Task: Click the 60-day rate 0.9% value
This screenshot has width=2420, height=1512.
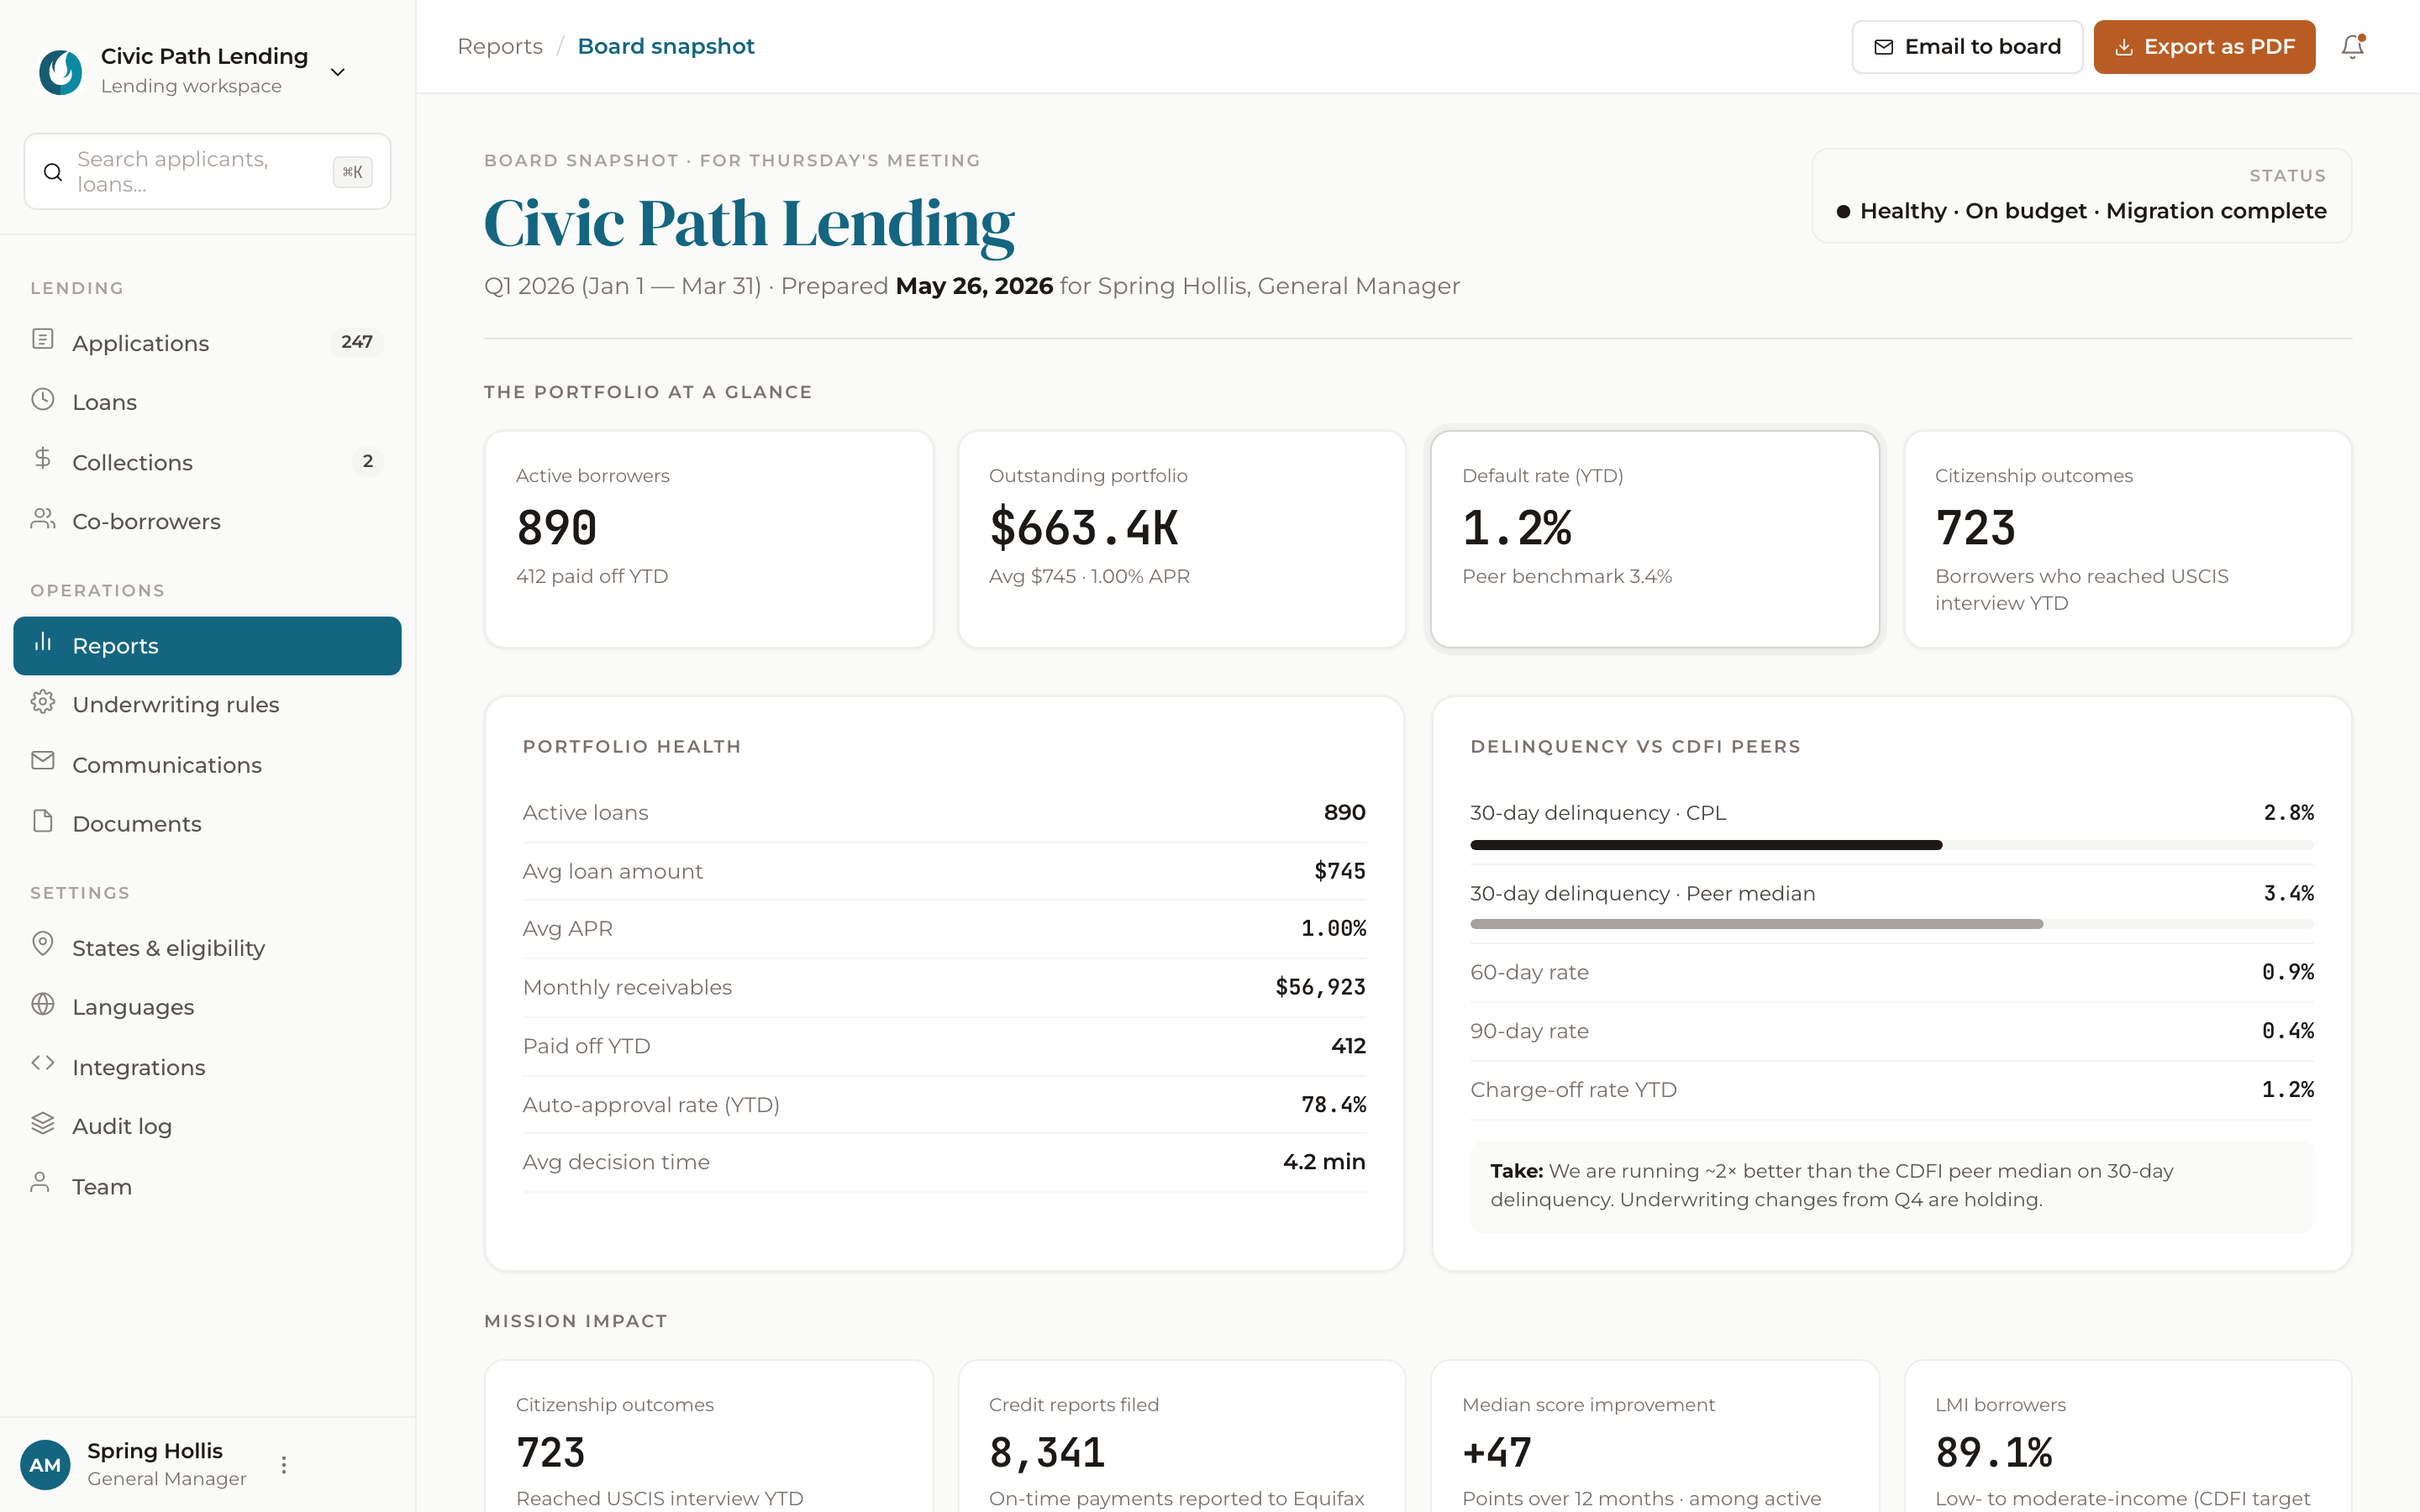Action: click(2288, 972)
